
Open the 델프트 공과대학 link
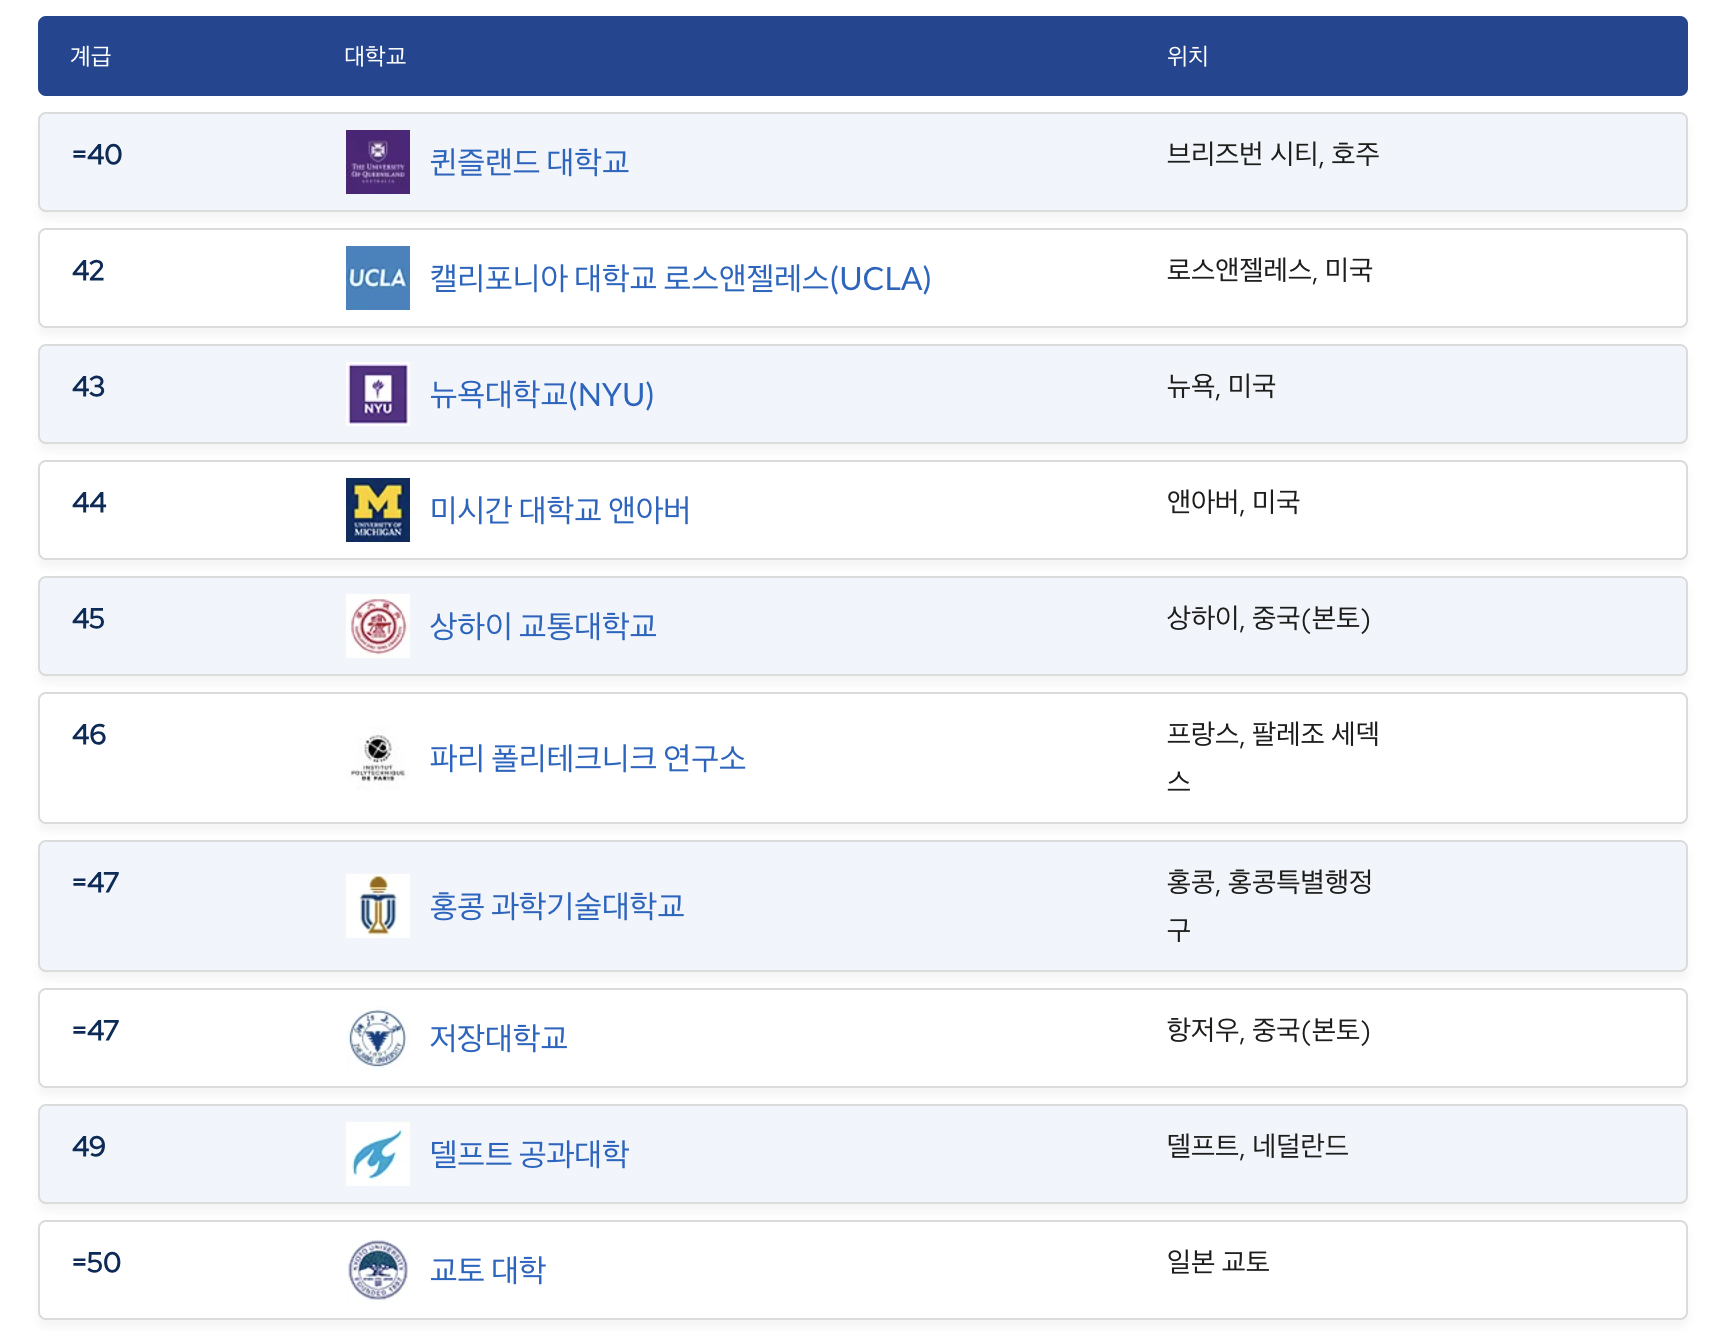coord(529,1154)
